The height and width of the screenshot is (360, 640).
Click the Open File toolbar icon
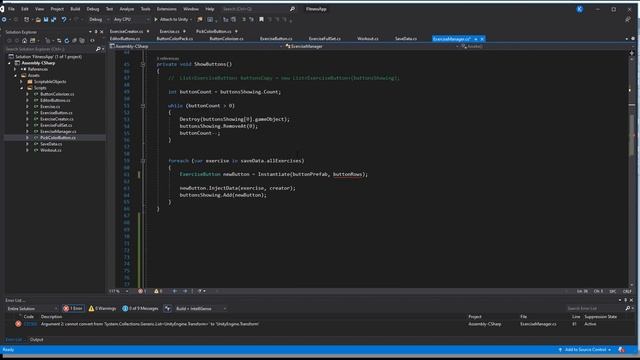tap(38, 19)
